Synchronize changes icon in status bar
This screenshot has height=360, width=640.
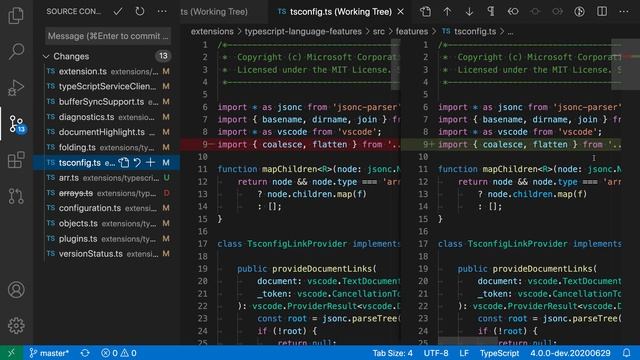85,353
